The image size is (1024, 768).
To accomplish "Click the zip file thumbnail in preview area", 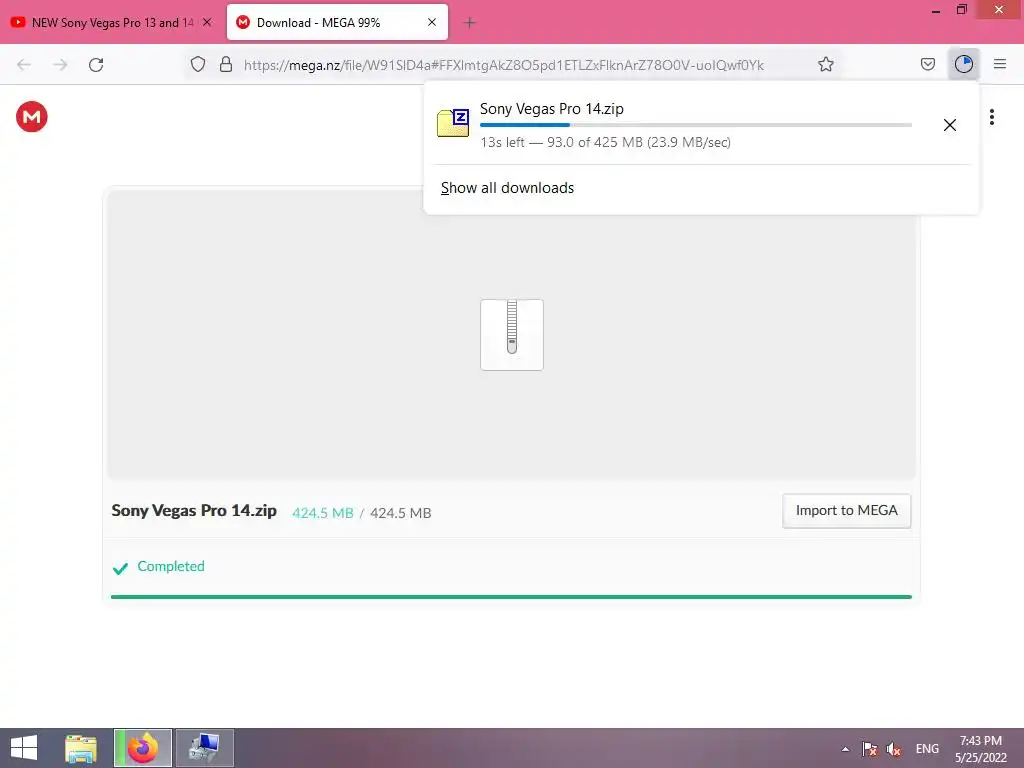I will pyautogui.click(x=512, y=334).
